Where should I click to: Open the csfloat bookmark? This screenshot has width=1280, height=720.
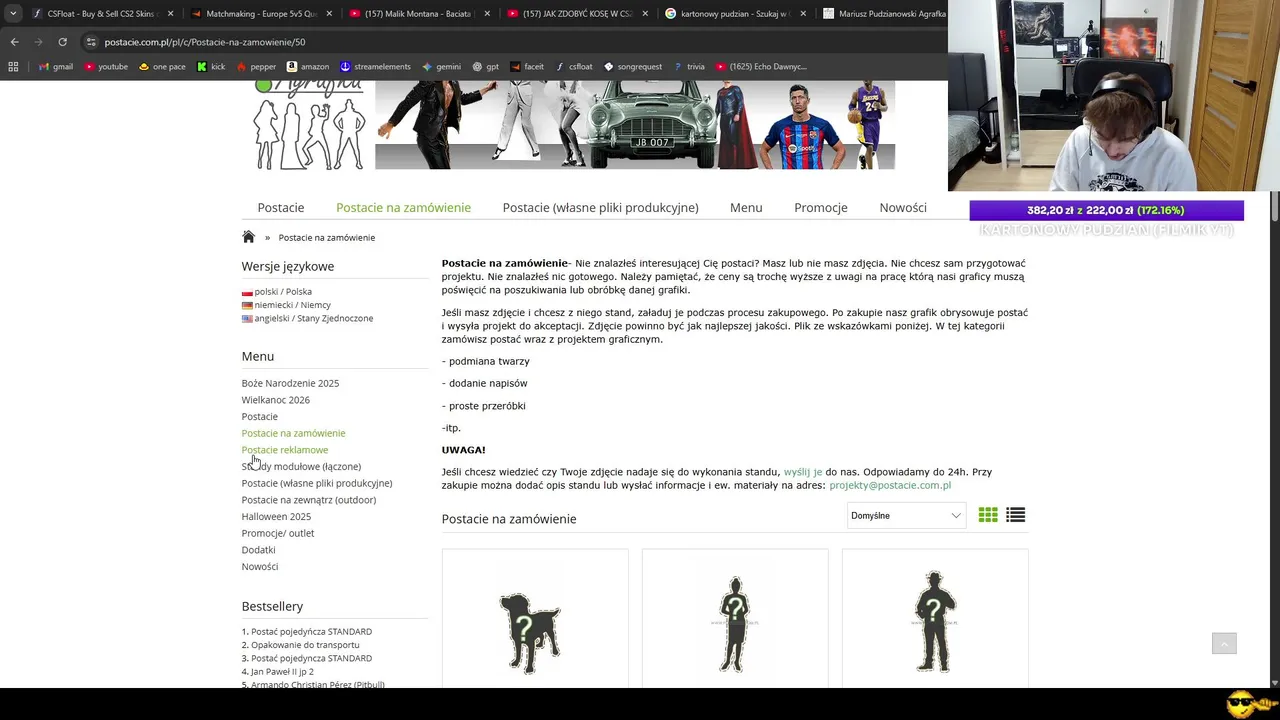573,67
